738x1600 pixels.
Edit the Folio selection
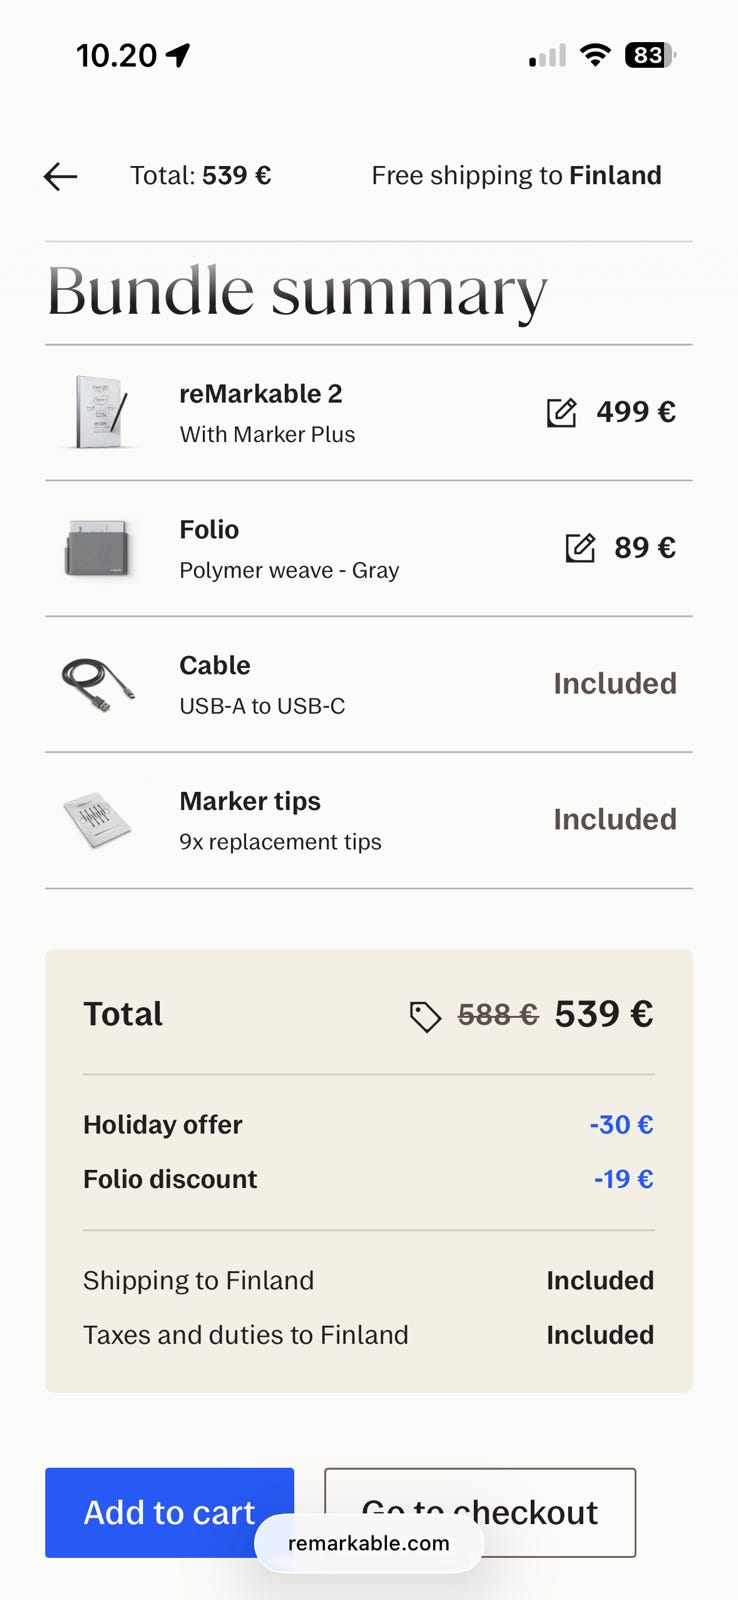point(580,548)
